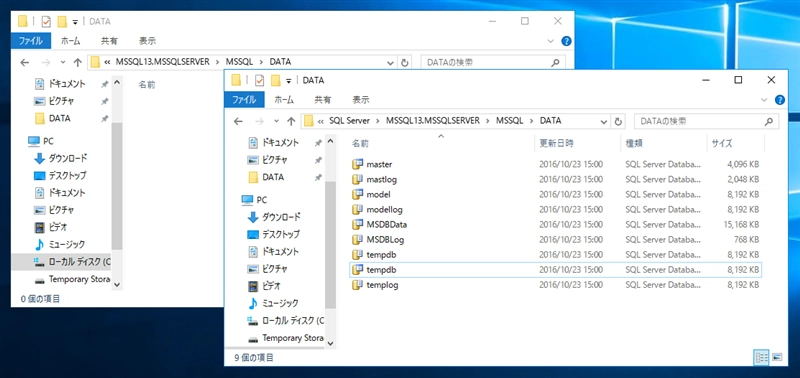Click MSSQL breadcrumb in front address bar
The width and height of the screenshot is (800, 378).
click(x=510, y=121)
